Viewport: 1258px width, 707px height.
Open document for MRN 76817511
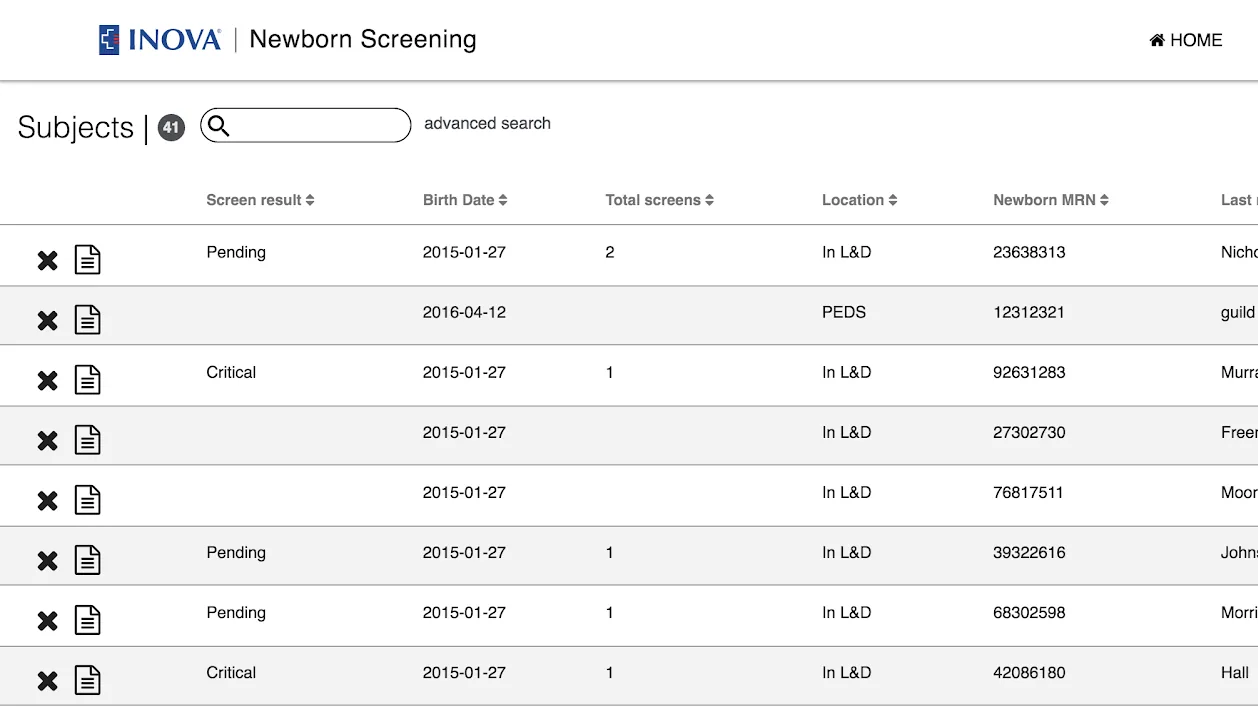click(x=88, y=500)
